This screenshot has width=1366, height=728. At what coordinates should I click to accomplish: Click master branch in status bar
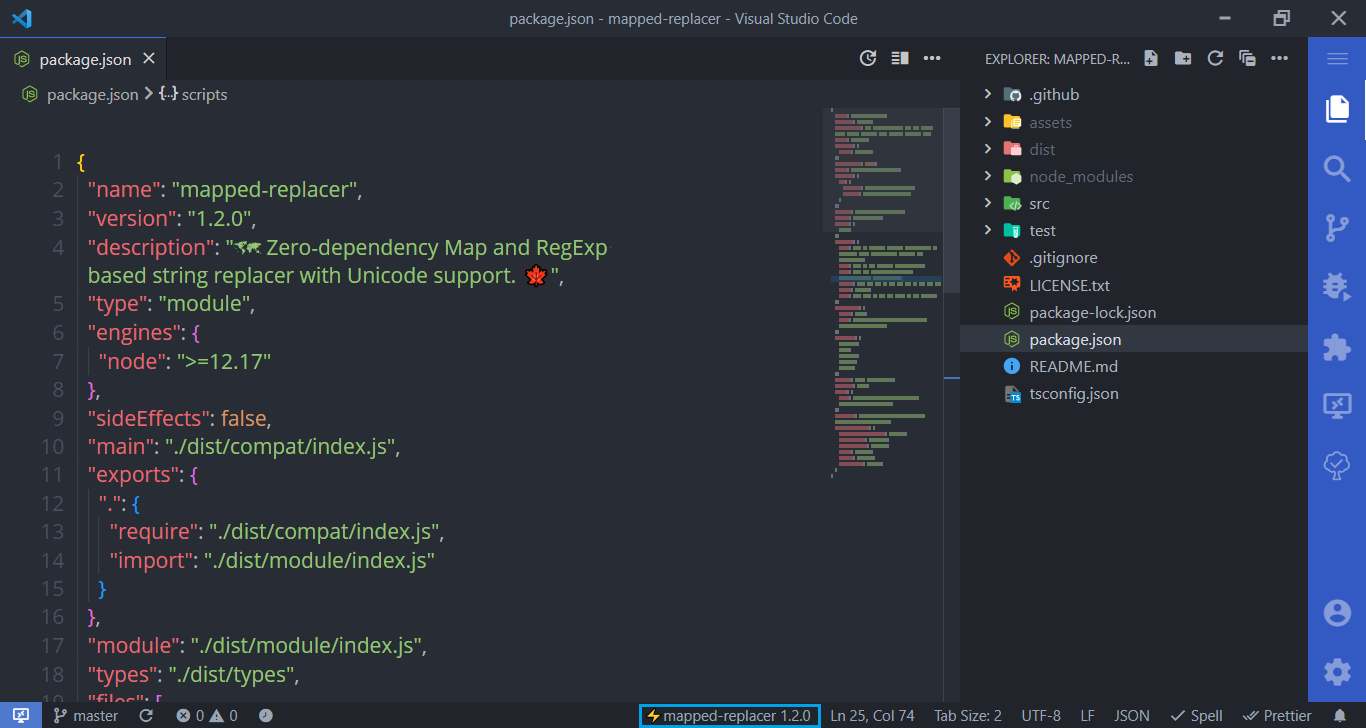point(86,715)
